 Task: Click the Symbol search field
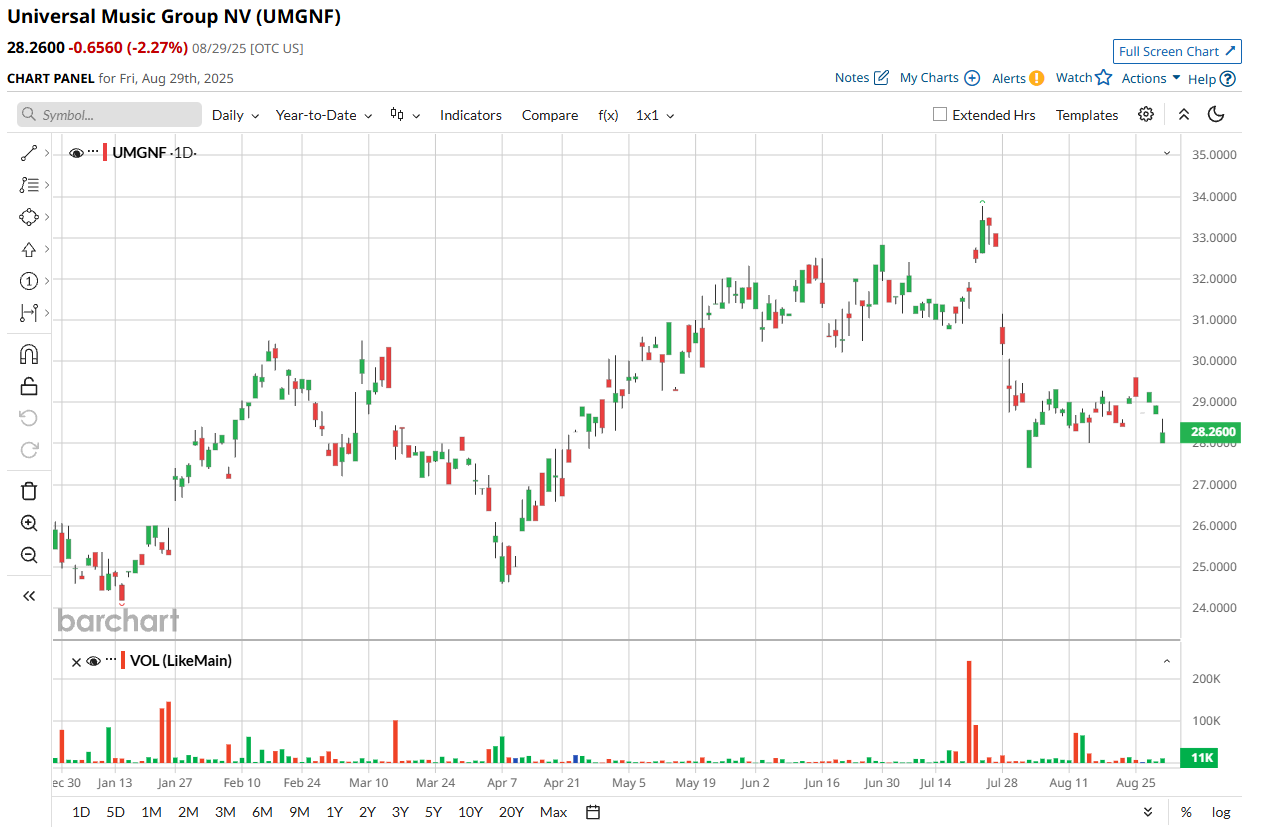pos(109,115)
